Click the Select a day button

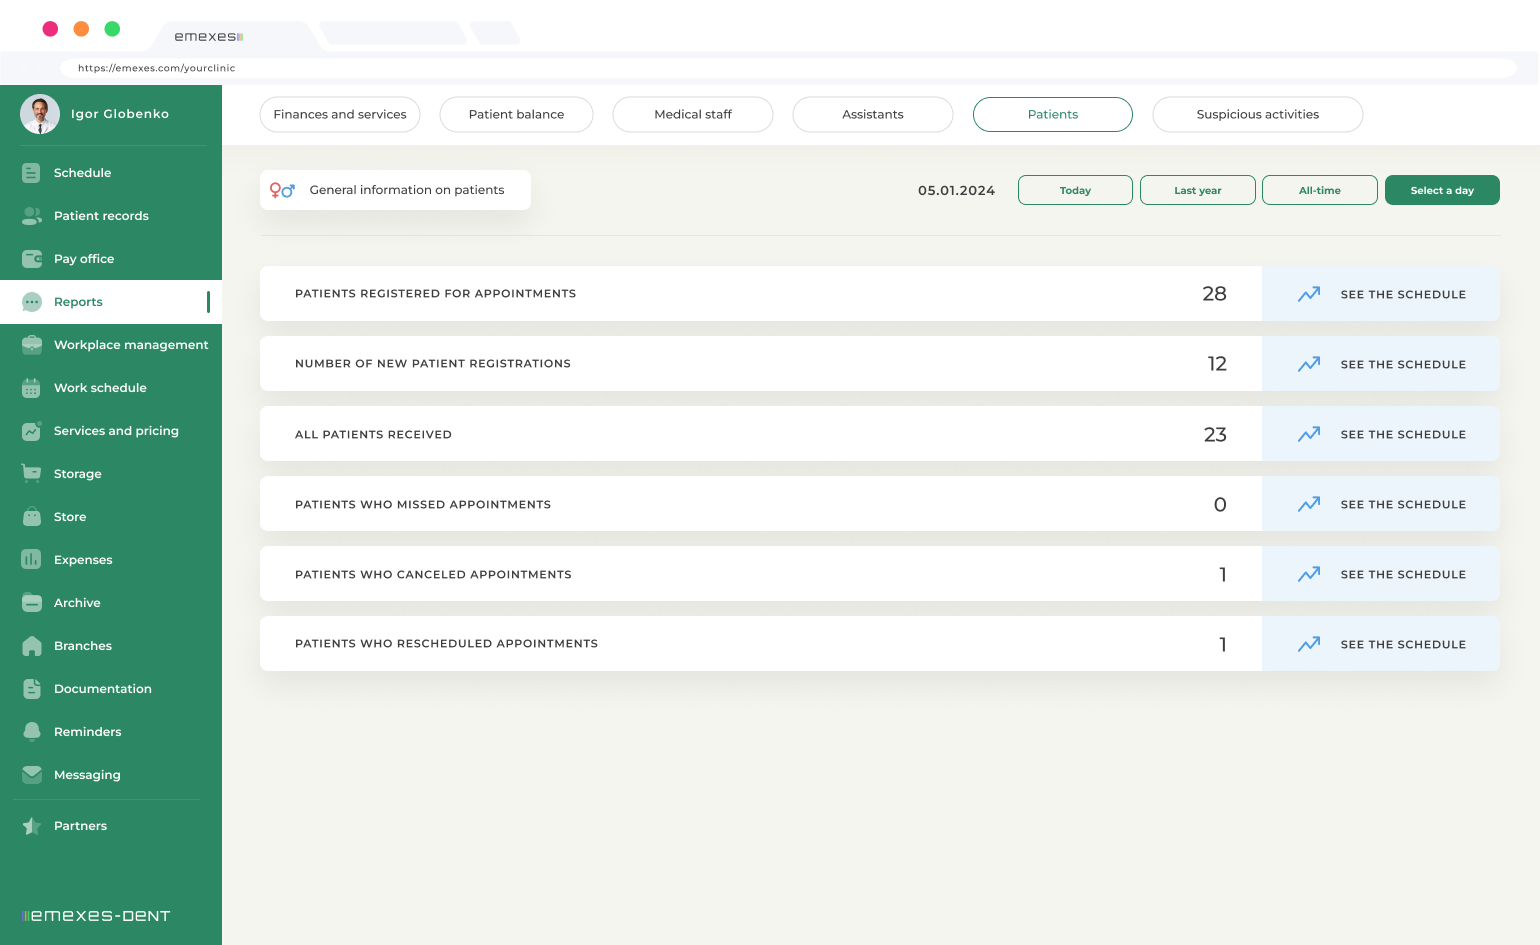pyautogui.click(x=1442, y=190)
